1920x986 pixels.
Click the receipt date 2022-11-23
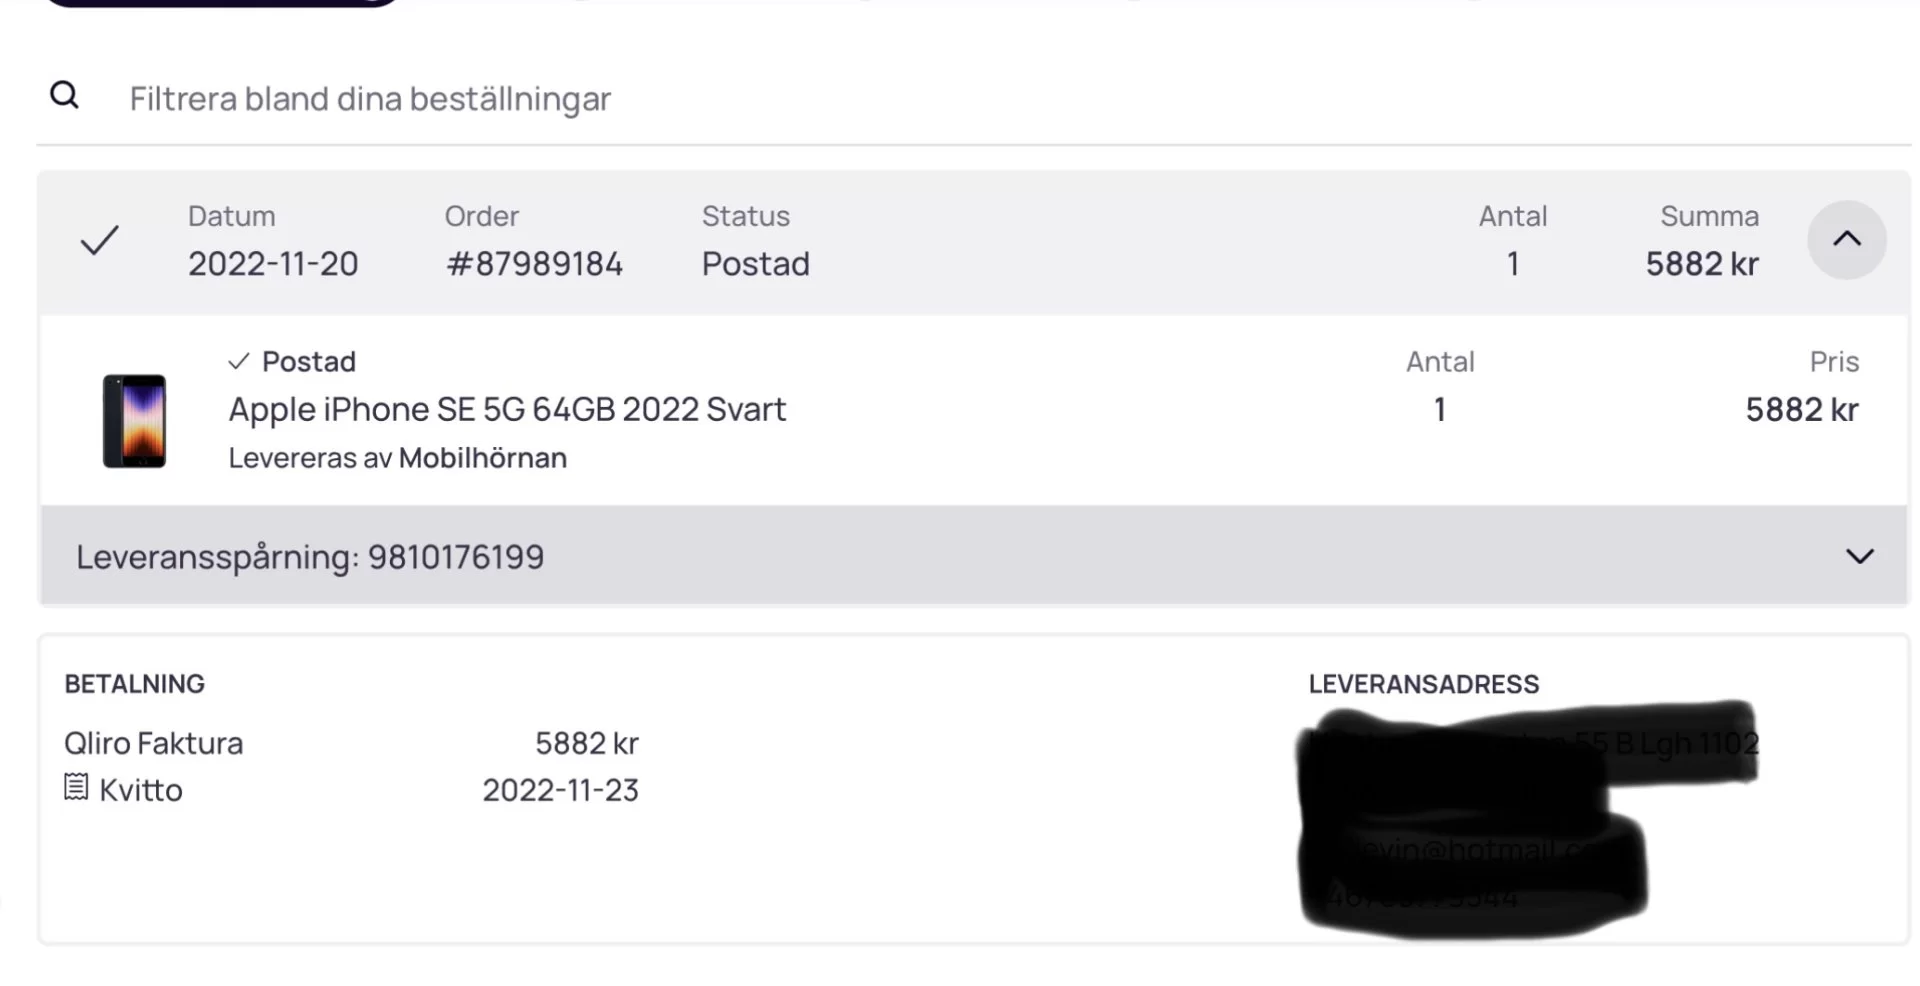pyautogui.click(x=560, y=791)
